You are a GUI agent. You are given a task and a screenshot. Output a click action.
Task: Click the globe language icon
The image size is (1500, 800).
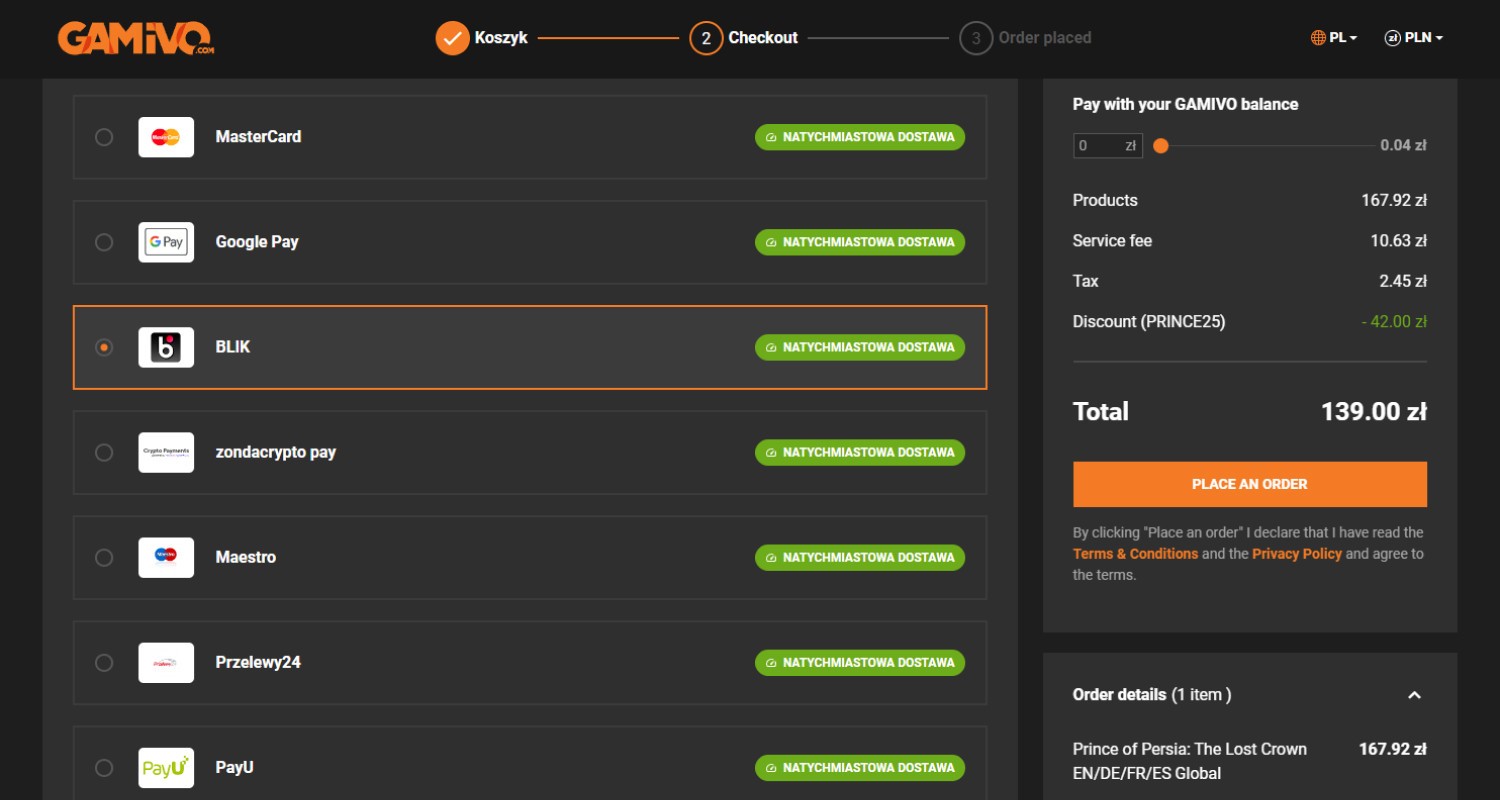[x=1318, y=38]
